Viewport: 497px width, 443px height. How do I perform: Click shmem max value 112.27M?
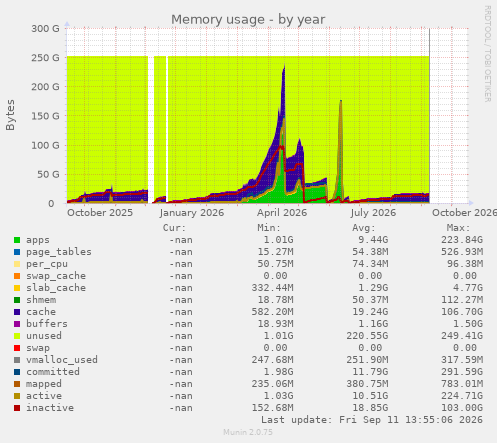pyautogui.click(x=462, y=300)
